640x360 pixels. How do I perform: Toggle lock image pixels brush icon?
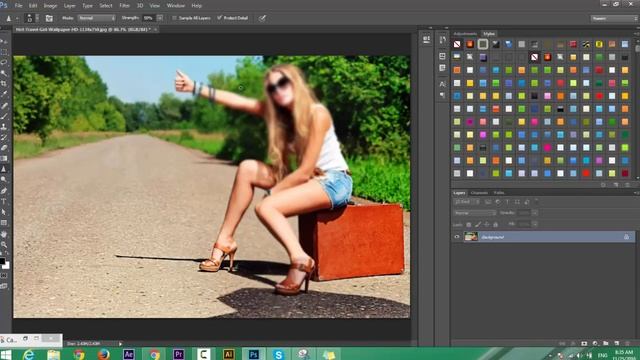pos(478,224)
